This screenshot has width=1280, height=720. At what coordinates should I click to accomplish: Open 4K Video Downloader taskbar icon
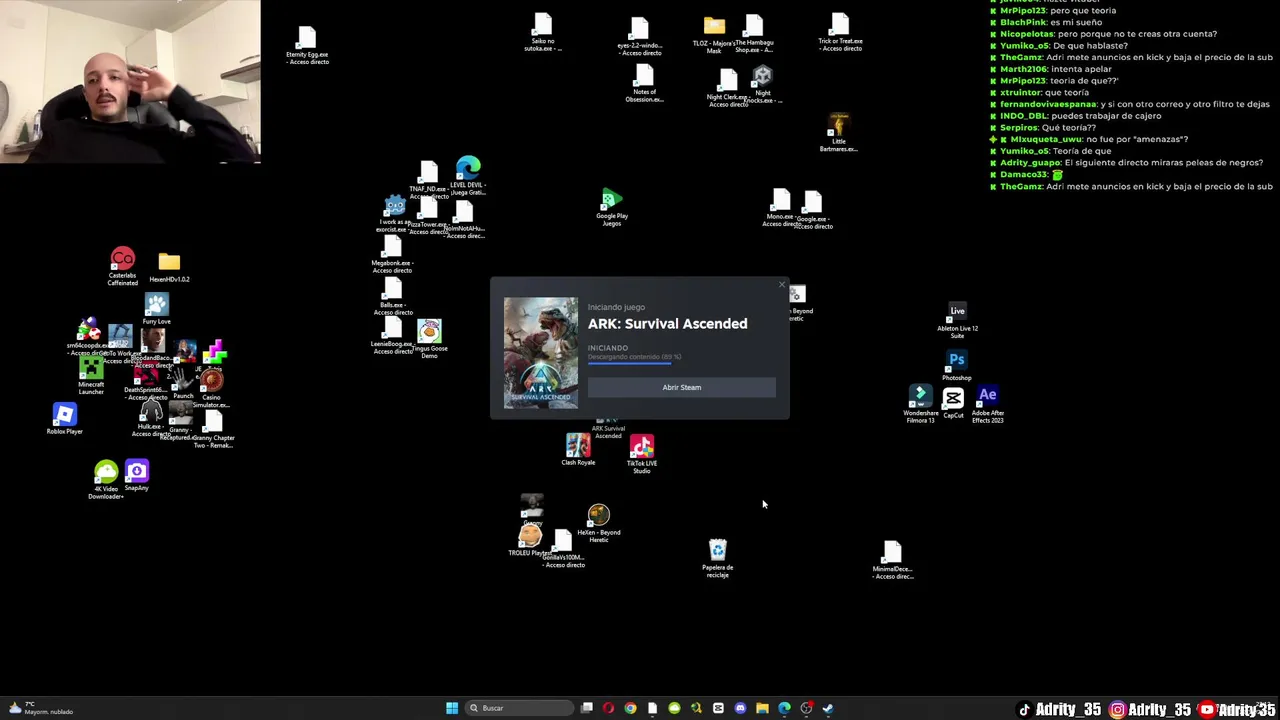(x=674, y=708)
